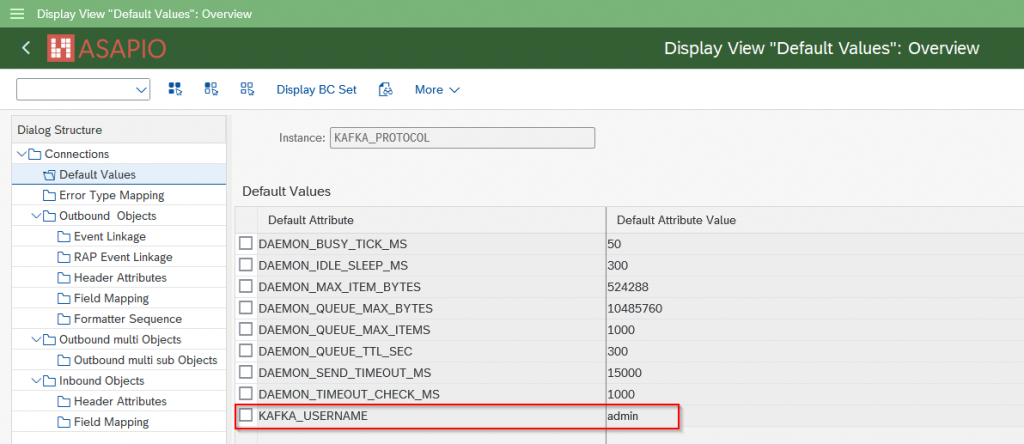The width and height of the screenshot is (1024, 444).
Task: Select the DAEMON_QUEUE_MAX_ITEMS row checkbox
Action: [246, 329]
